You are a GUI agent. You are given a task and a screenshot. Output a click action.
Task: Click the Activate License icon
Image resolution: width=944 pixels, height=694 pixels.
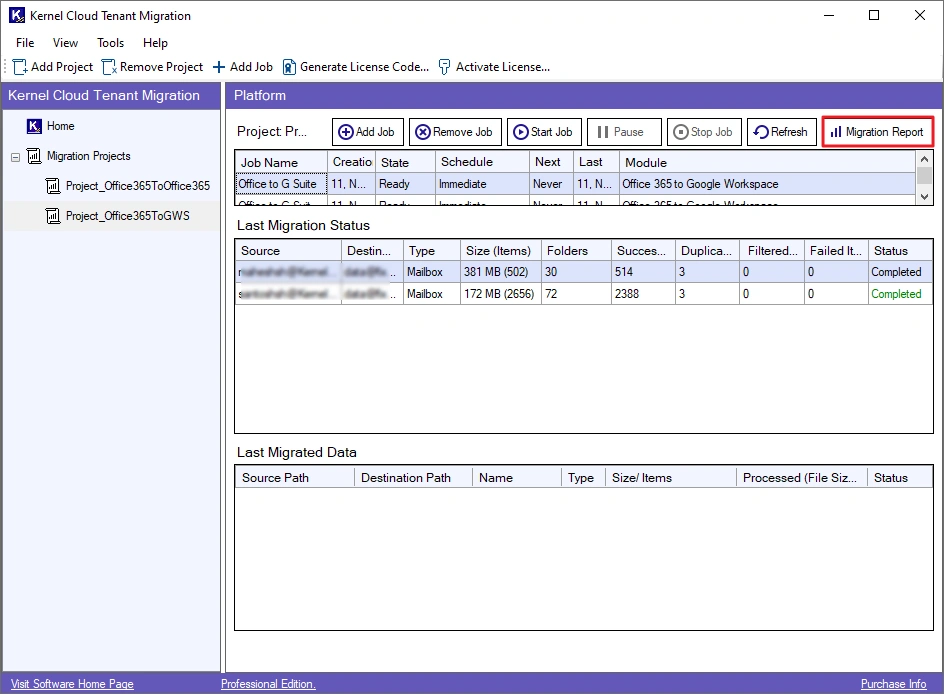[445, 67]
